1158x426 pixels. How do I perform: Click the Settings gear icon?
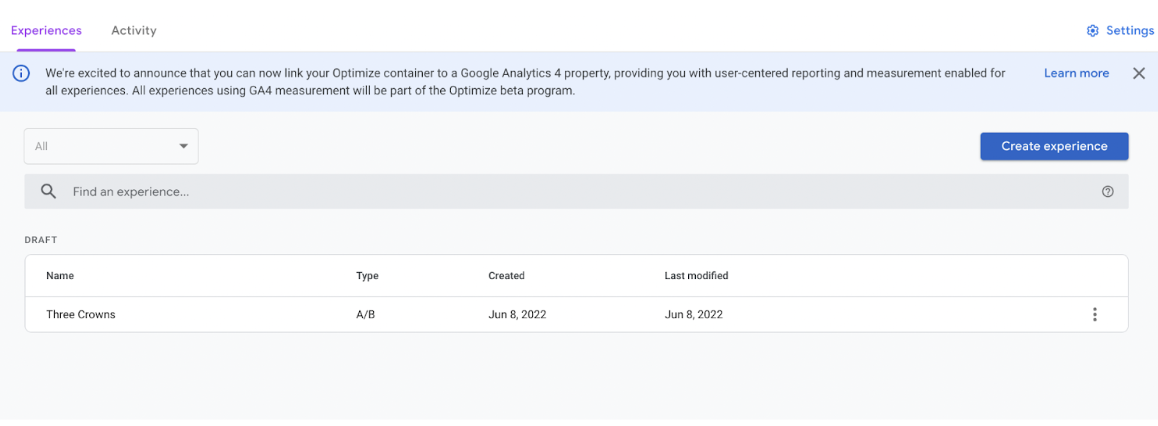pyautogui.click(x=1092, y=31)
